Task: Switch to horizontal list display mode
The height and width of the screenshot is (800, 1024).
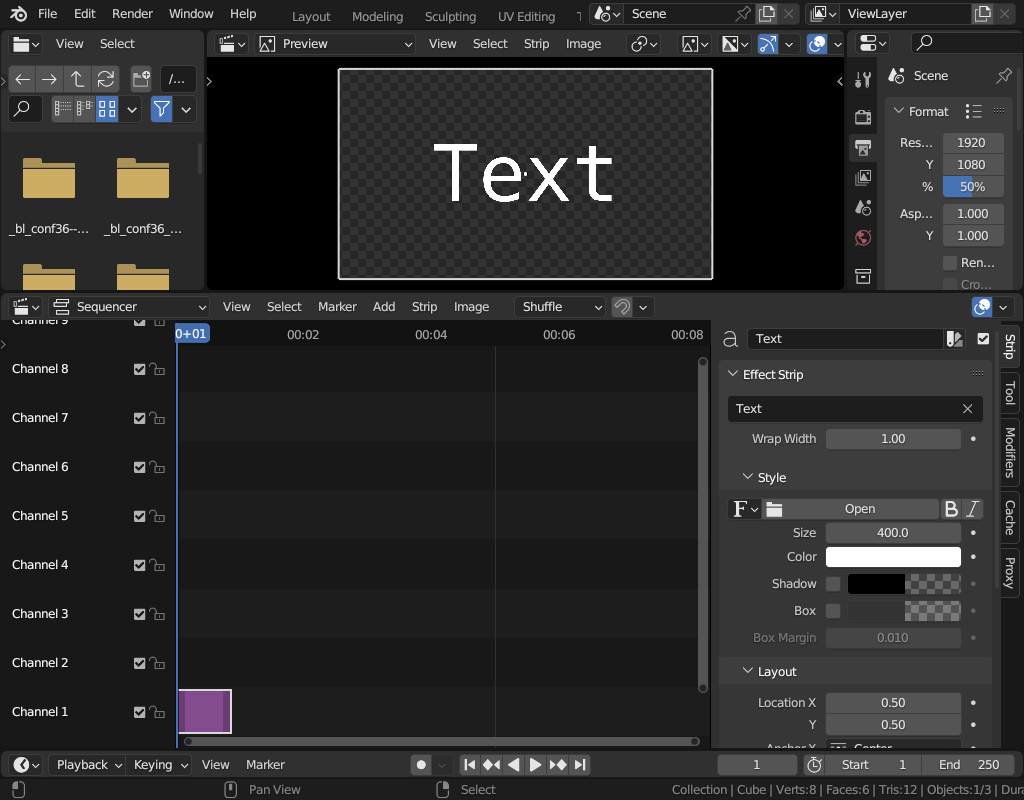Action: [84, 109]
